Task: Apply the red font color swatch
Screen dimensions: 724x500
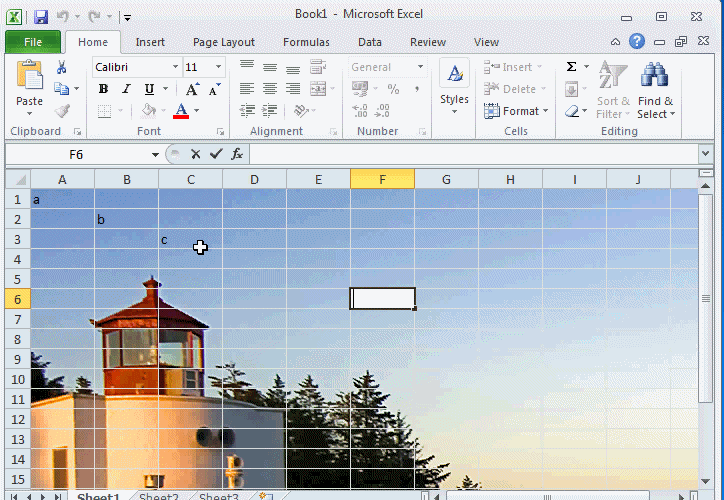Action: tap(181, 111)
